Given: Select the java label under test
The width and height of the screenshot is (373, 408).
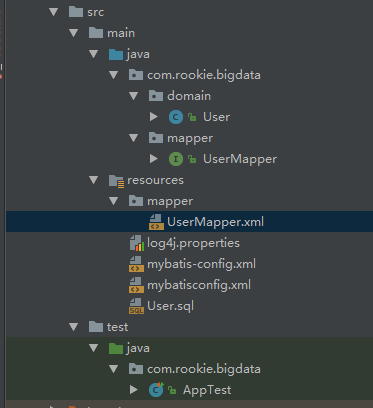Looking at the screenshot, I should click(138, 348).
